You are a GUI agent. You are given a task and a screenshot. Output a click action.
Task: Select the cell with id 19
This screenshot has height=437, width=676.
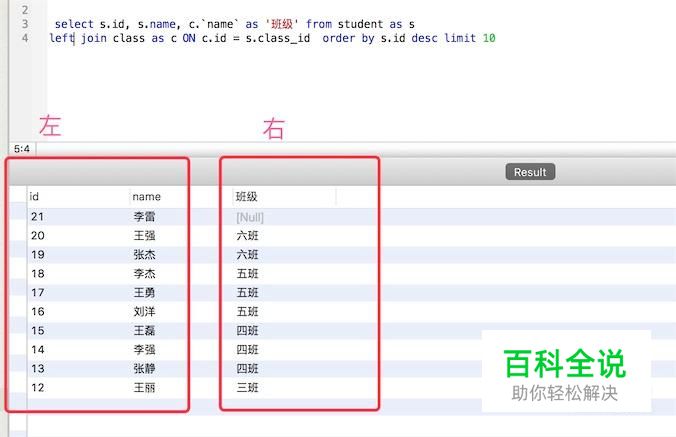(38, 255)
